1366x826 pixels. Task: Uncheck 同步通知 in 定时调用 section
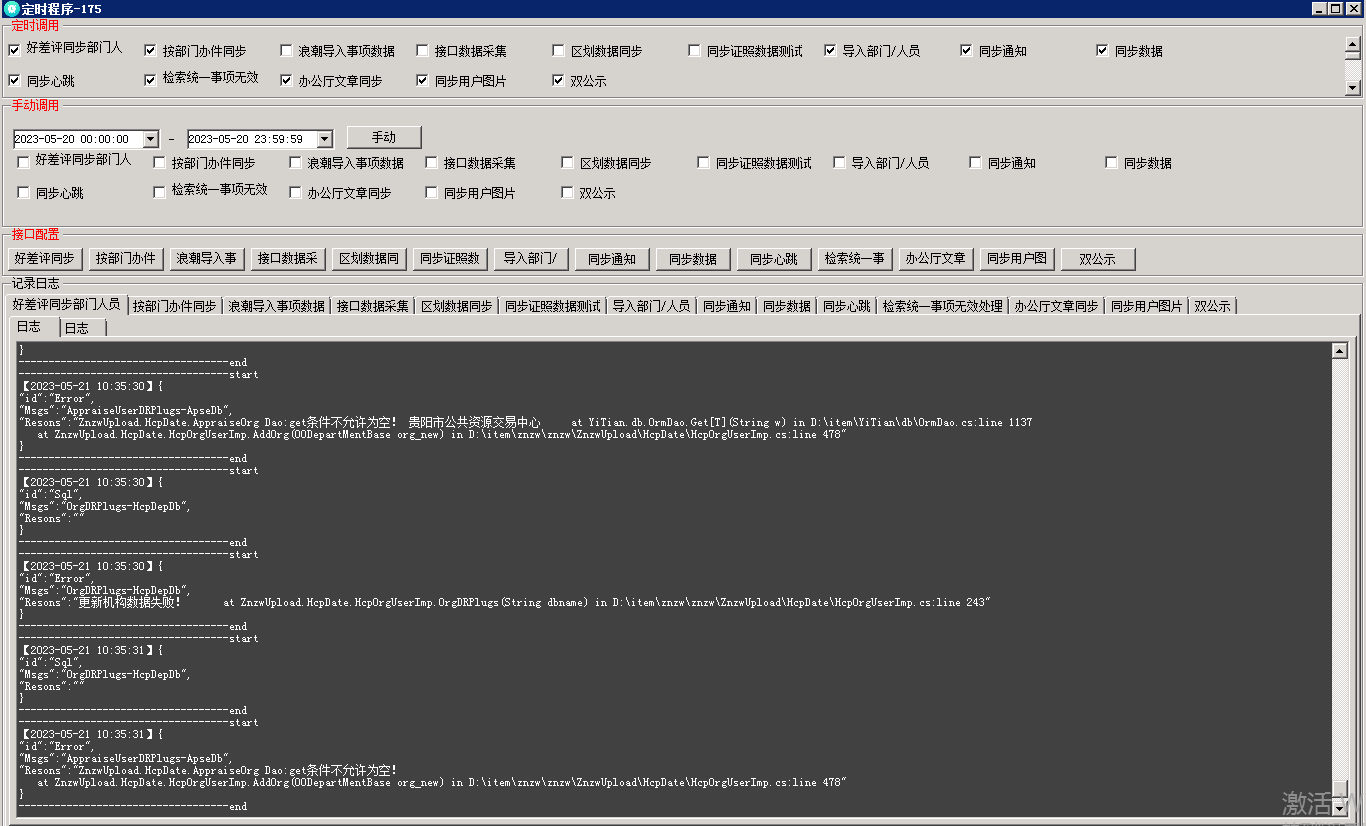click(966, 50)
